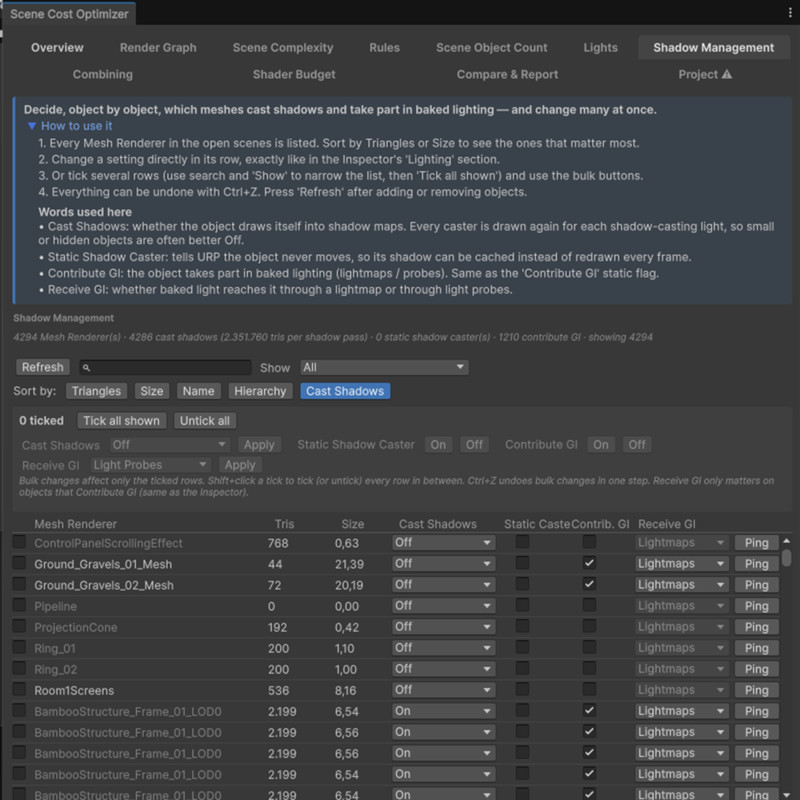Set Static Shadow Caster bulk Off

[474, 445]
